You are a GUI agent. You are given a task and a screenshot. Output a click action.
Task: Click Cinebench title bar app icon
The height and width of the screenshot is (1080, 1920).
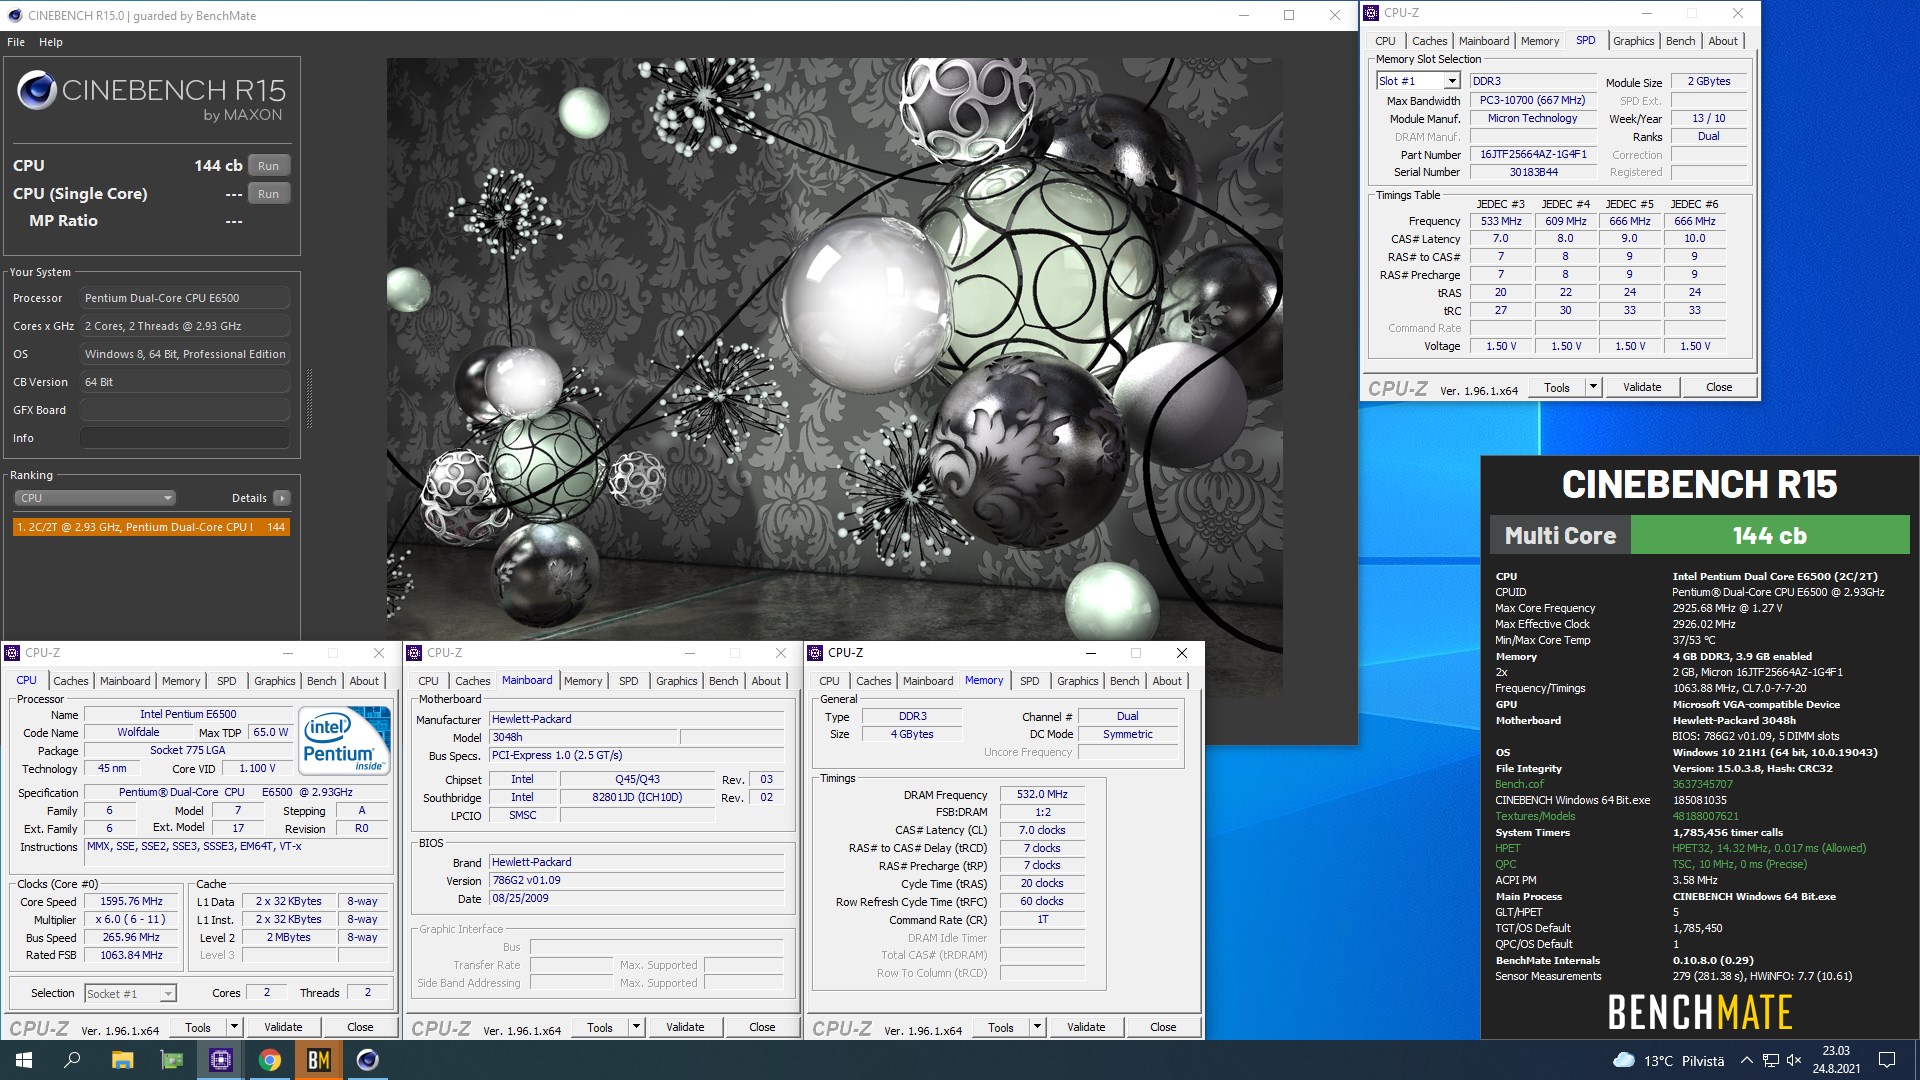click(14, 15)
